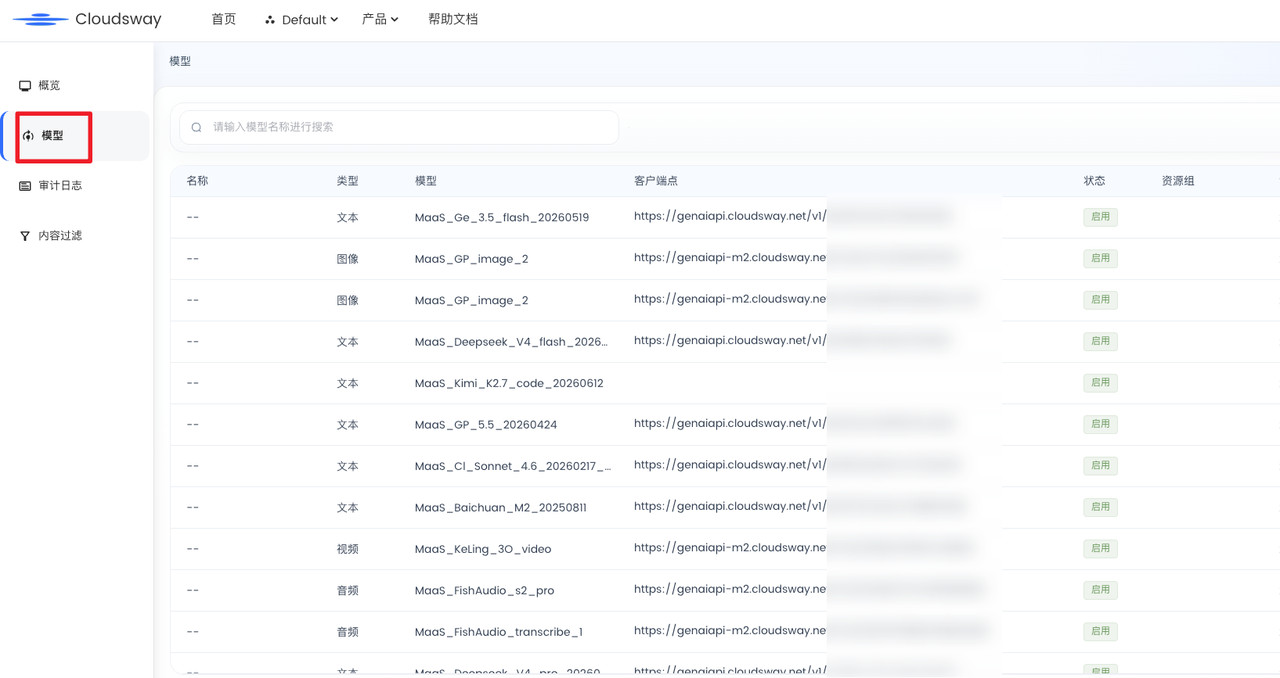
Task: Select MaaS_Baichuan_M2_20250811 model name
Action: [x=501, y=508]
